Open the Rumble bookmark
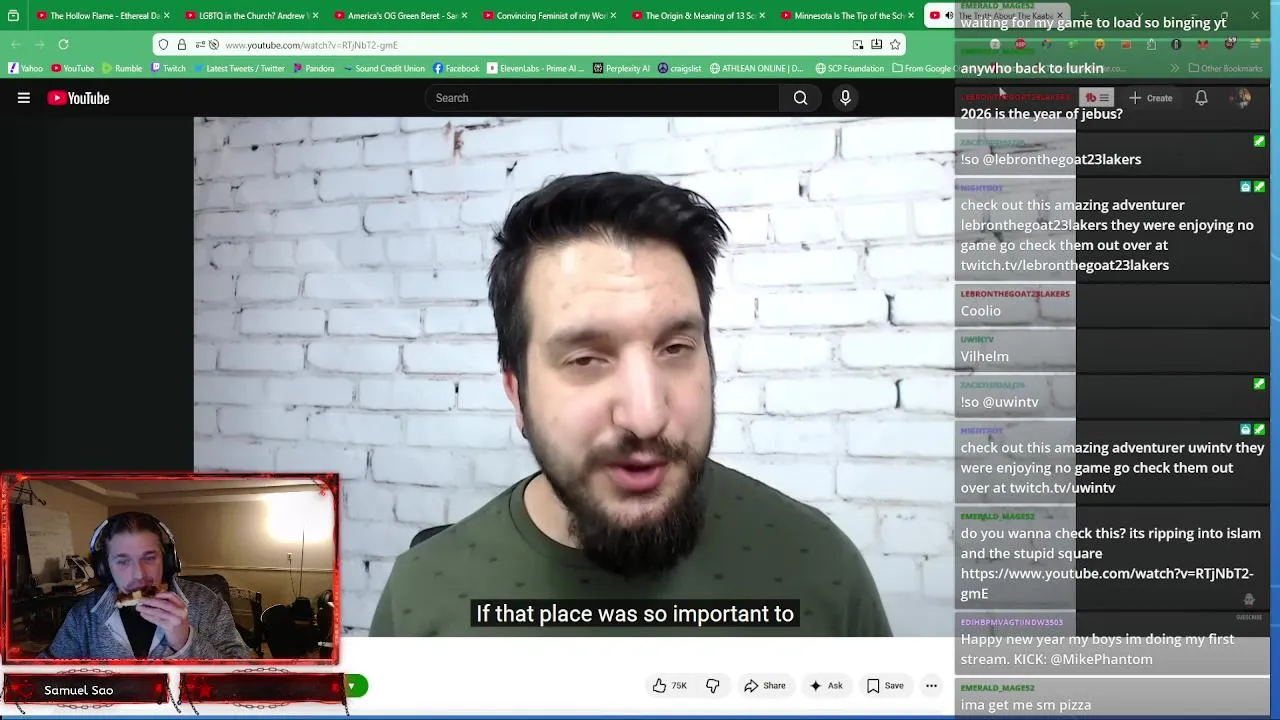 (121, 69)
